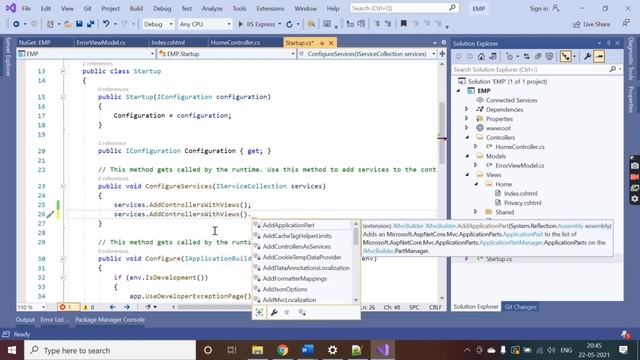Image resolution: width=640 pixels, height=360 pixels.
Task: Click Switch Views icon in Solution Explorer
Action: pyautogui.click(x=493, y=57)
